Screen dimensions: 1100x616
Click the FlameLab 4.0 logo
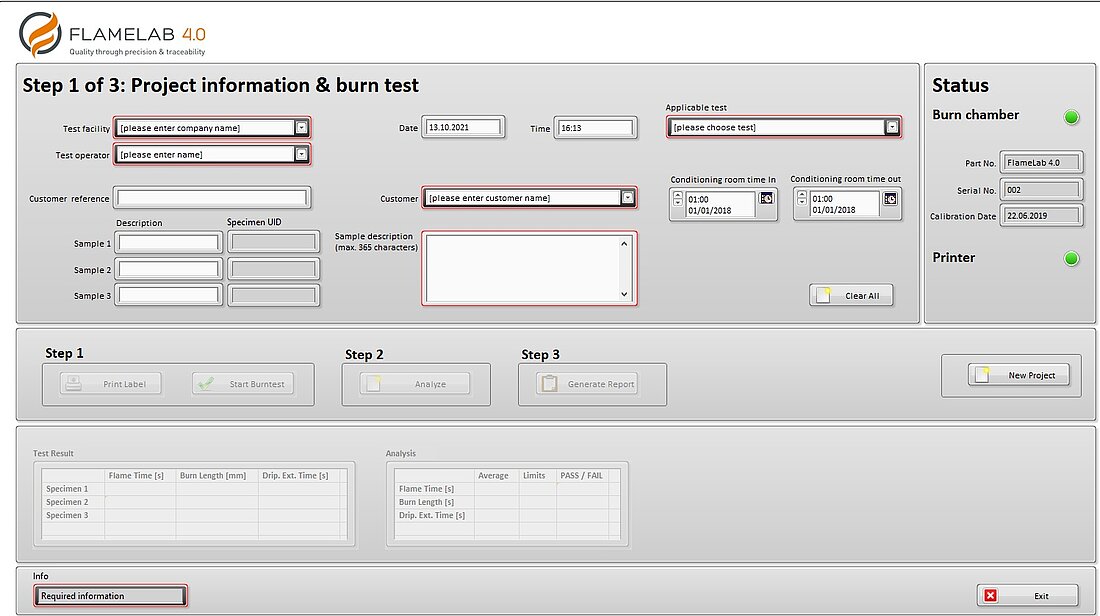point(113,36)
